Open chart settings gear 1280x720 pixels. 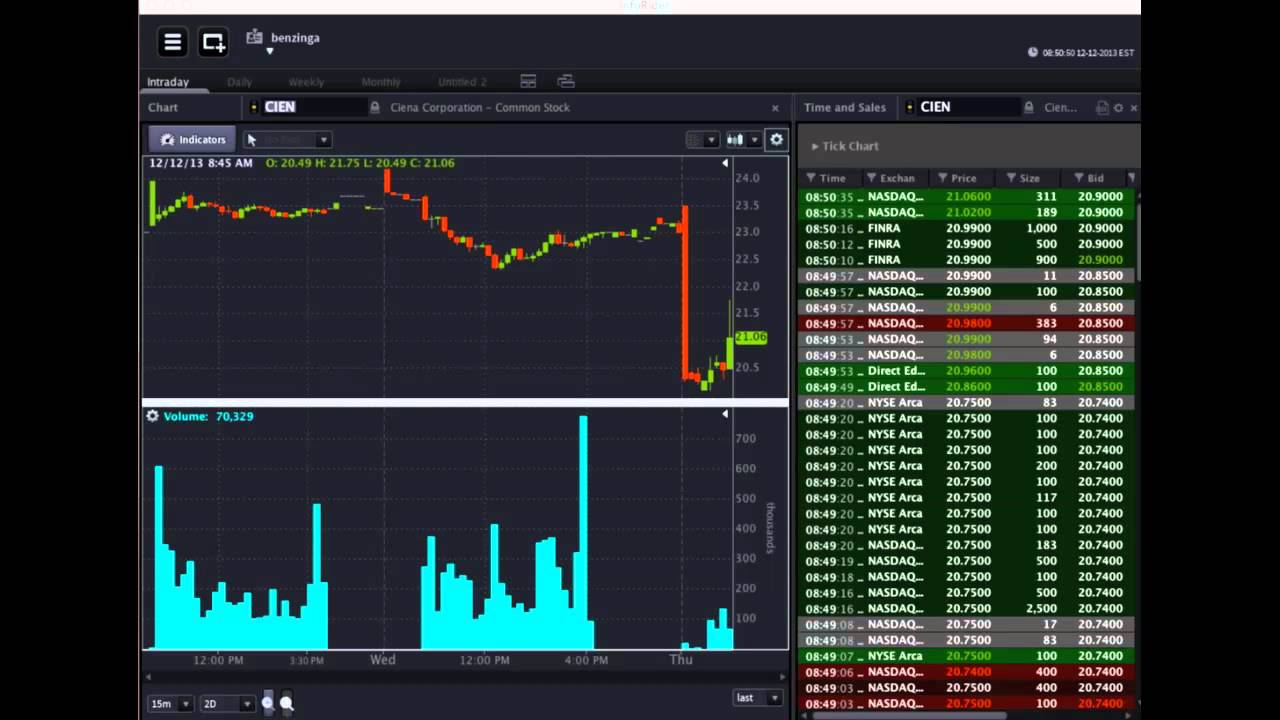tap(776, 140)
